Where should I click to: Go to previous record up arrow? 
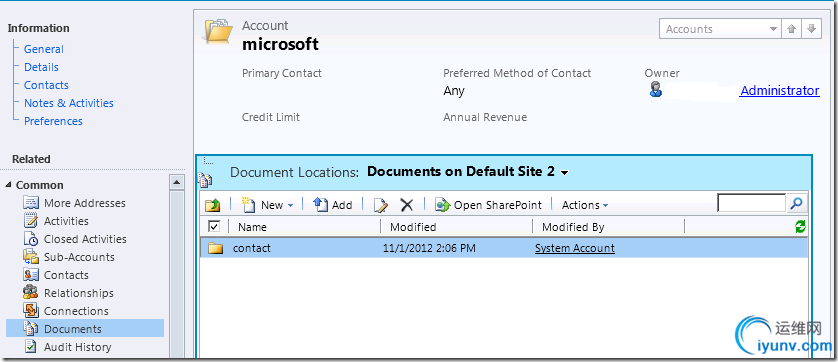[792, 29]
